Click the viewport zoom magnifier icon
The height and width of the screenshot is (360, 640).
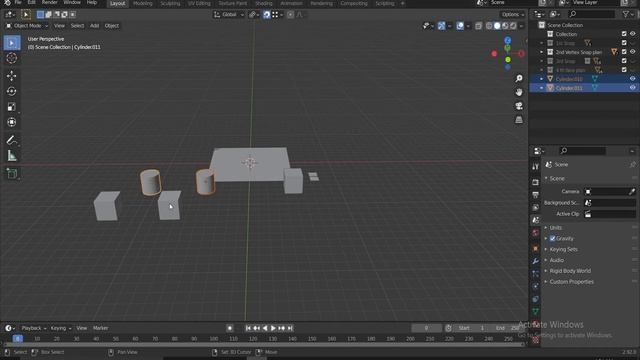[519, 78]
